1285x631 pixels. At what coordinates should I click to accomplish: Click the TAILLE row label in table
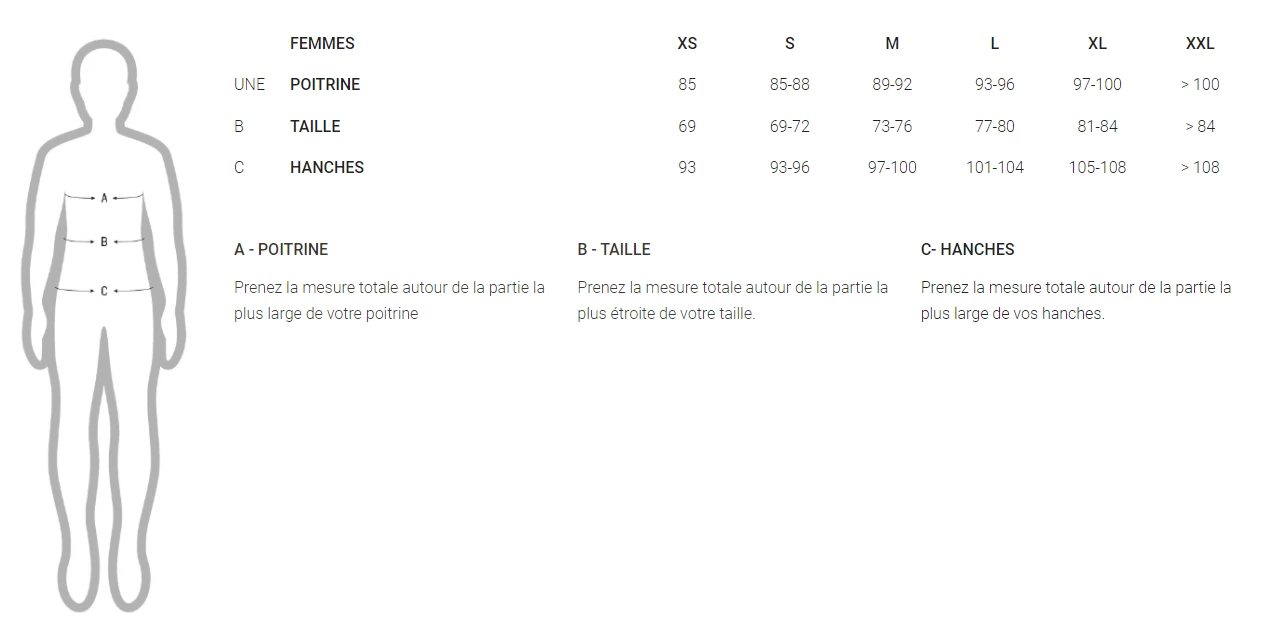(x=315, y=126)
